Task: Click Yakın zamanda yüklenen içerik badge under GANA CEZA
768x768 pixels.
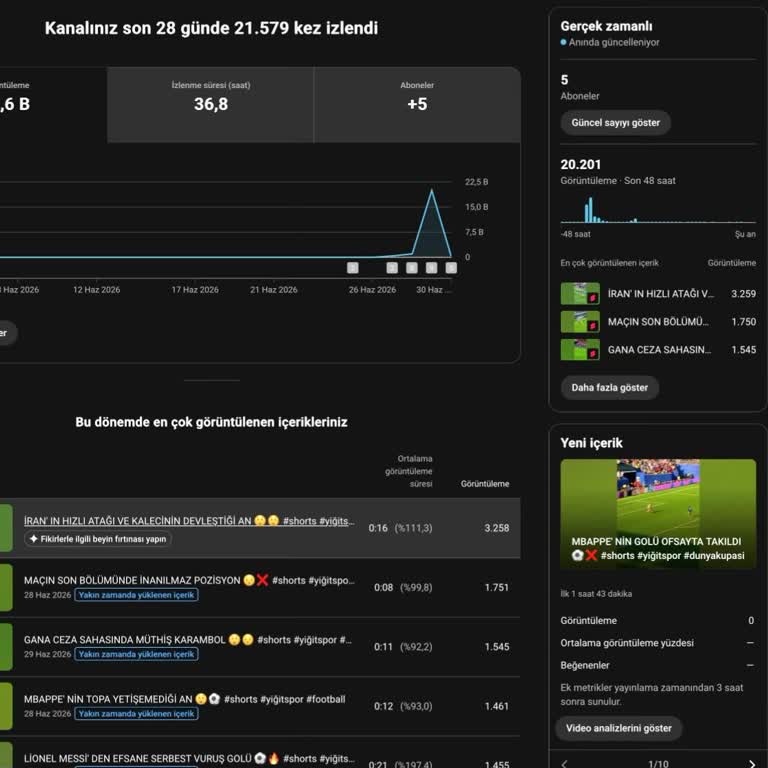Action: tap(137, 654)
